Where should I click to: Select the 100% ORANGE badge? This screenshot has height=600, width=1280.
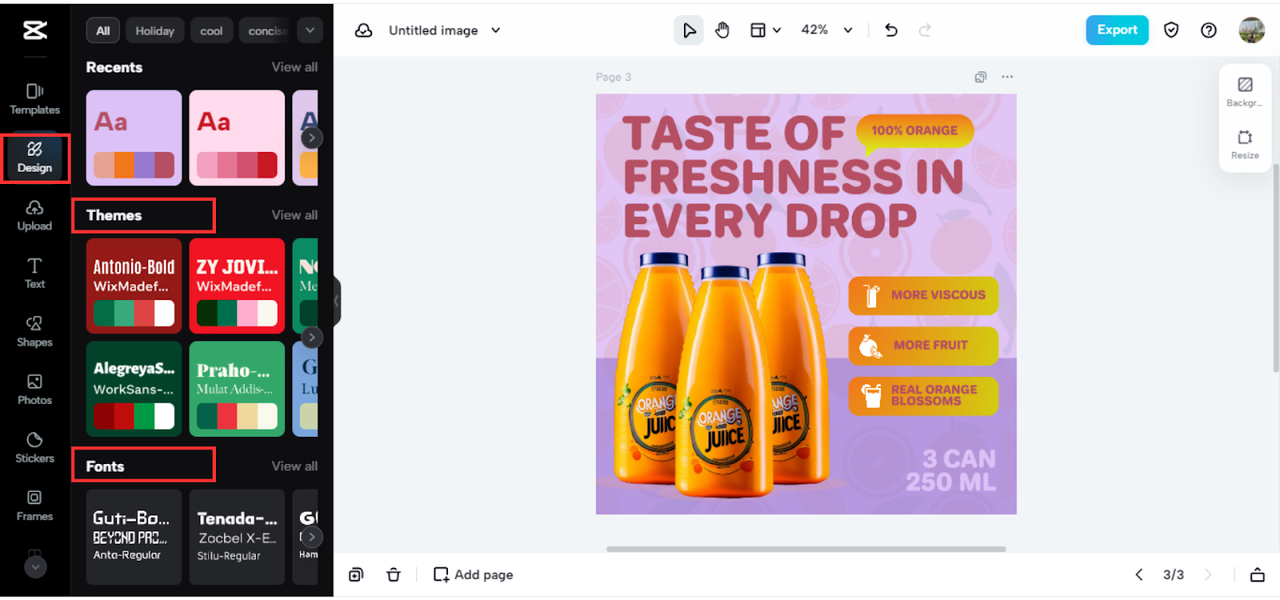tap(914, 131)
